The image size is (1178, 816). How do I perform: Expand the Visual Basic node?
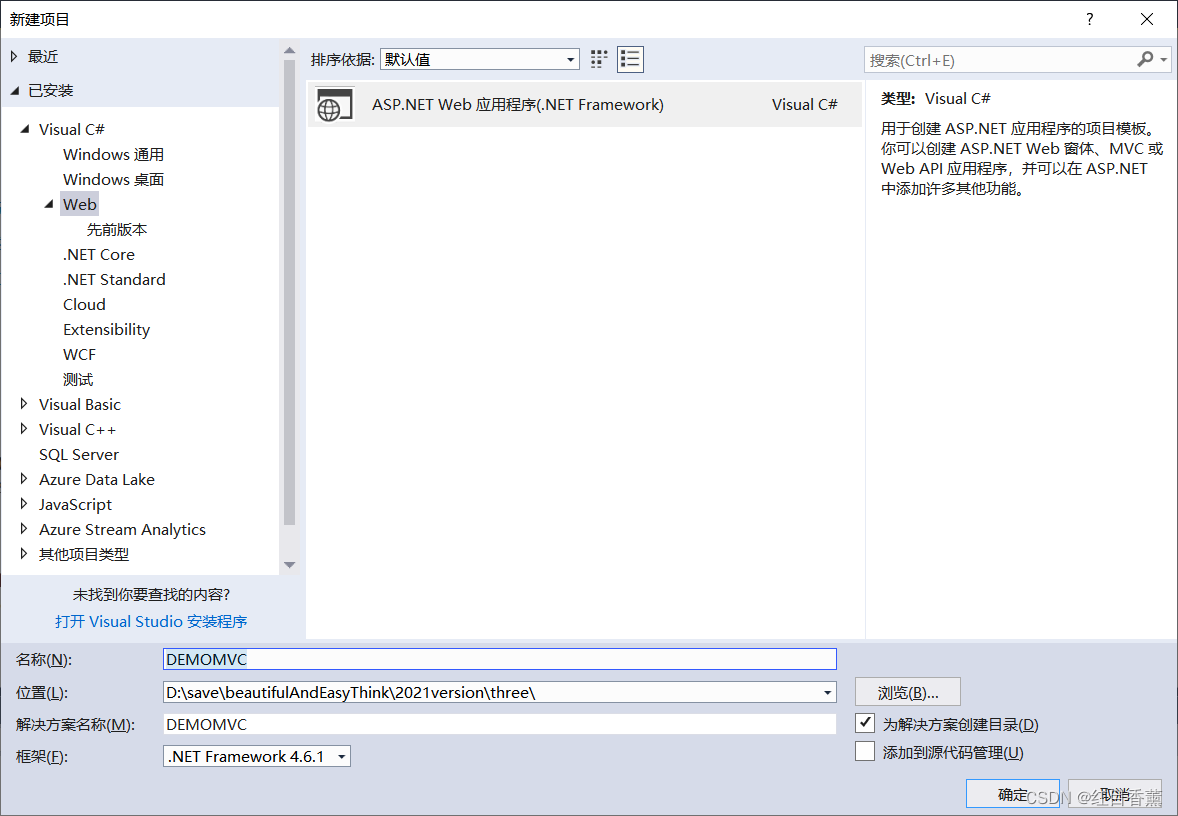pos(24,404)
